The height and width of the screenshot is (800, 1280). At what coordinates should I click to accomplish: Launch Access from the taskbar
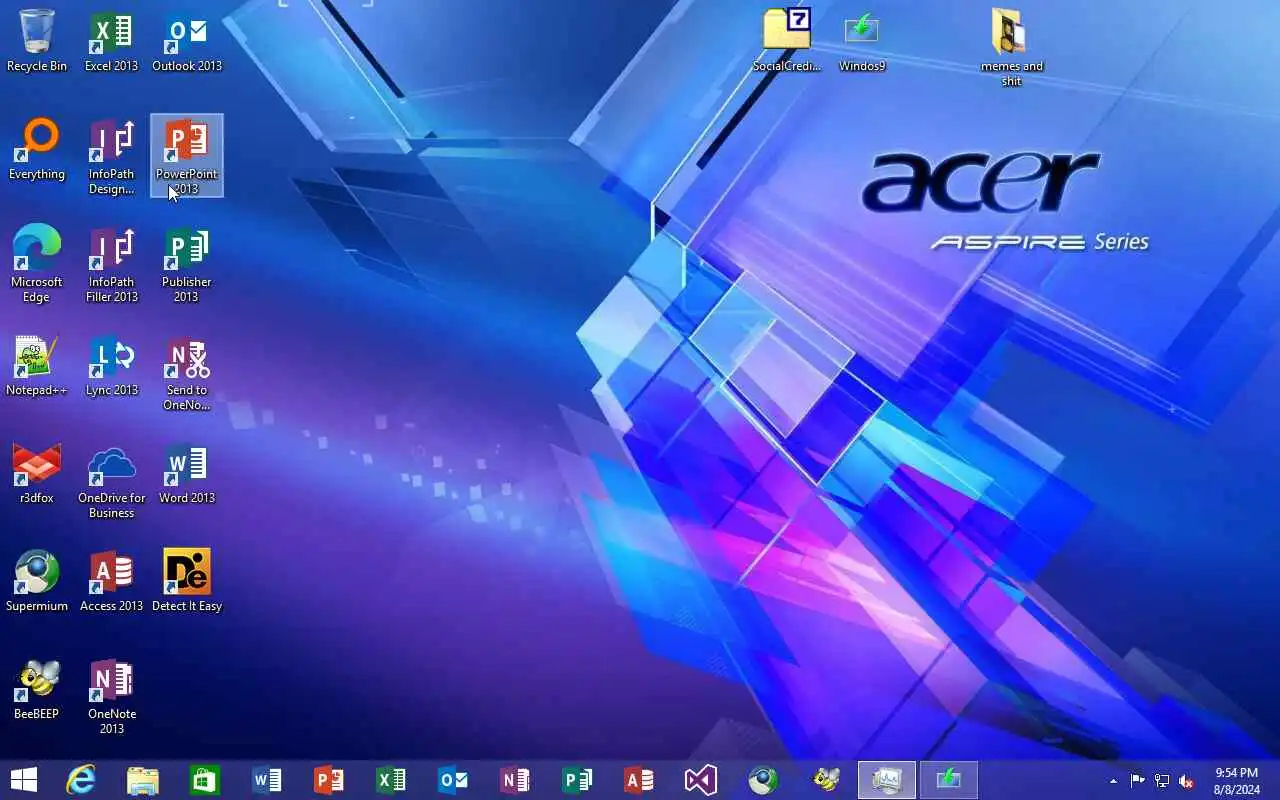pos(639,780)
